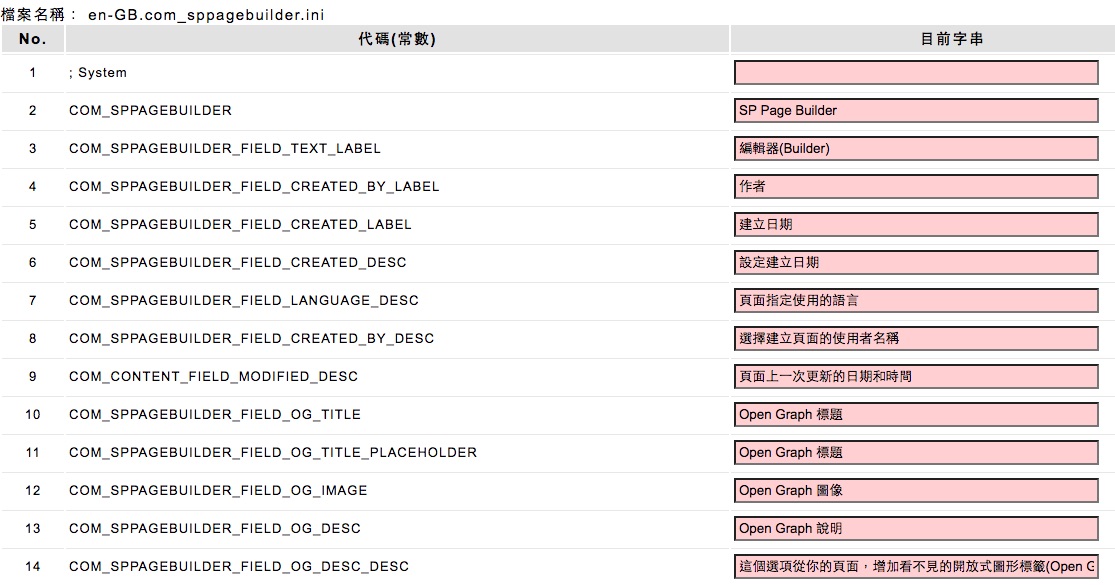1115x585 pixels.
Task: Focus the '作者' translation field
Action: coord(916,187)
